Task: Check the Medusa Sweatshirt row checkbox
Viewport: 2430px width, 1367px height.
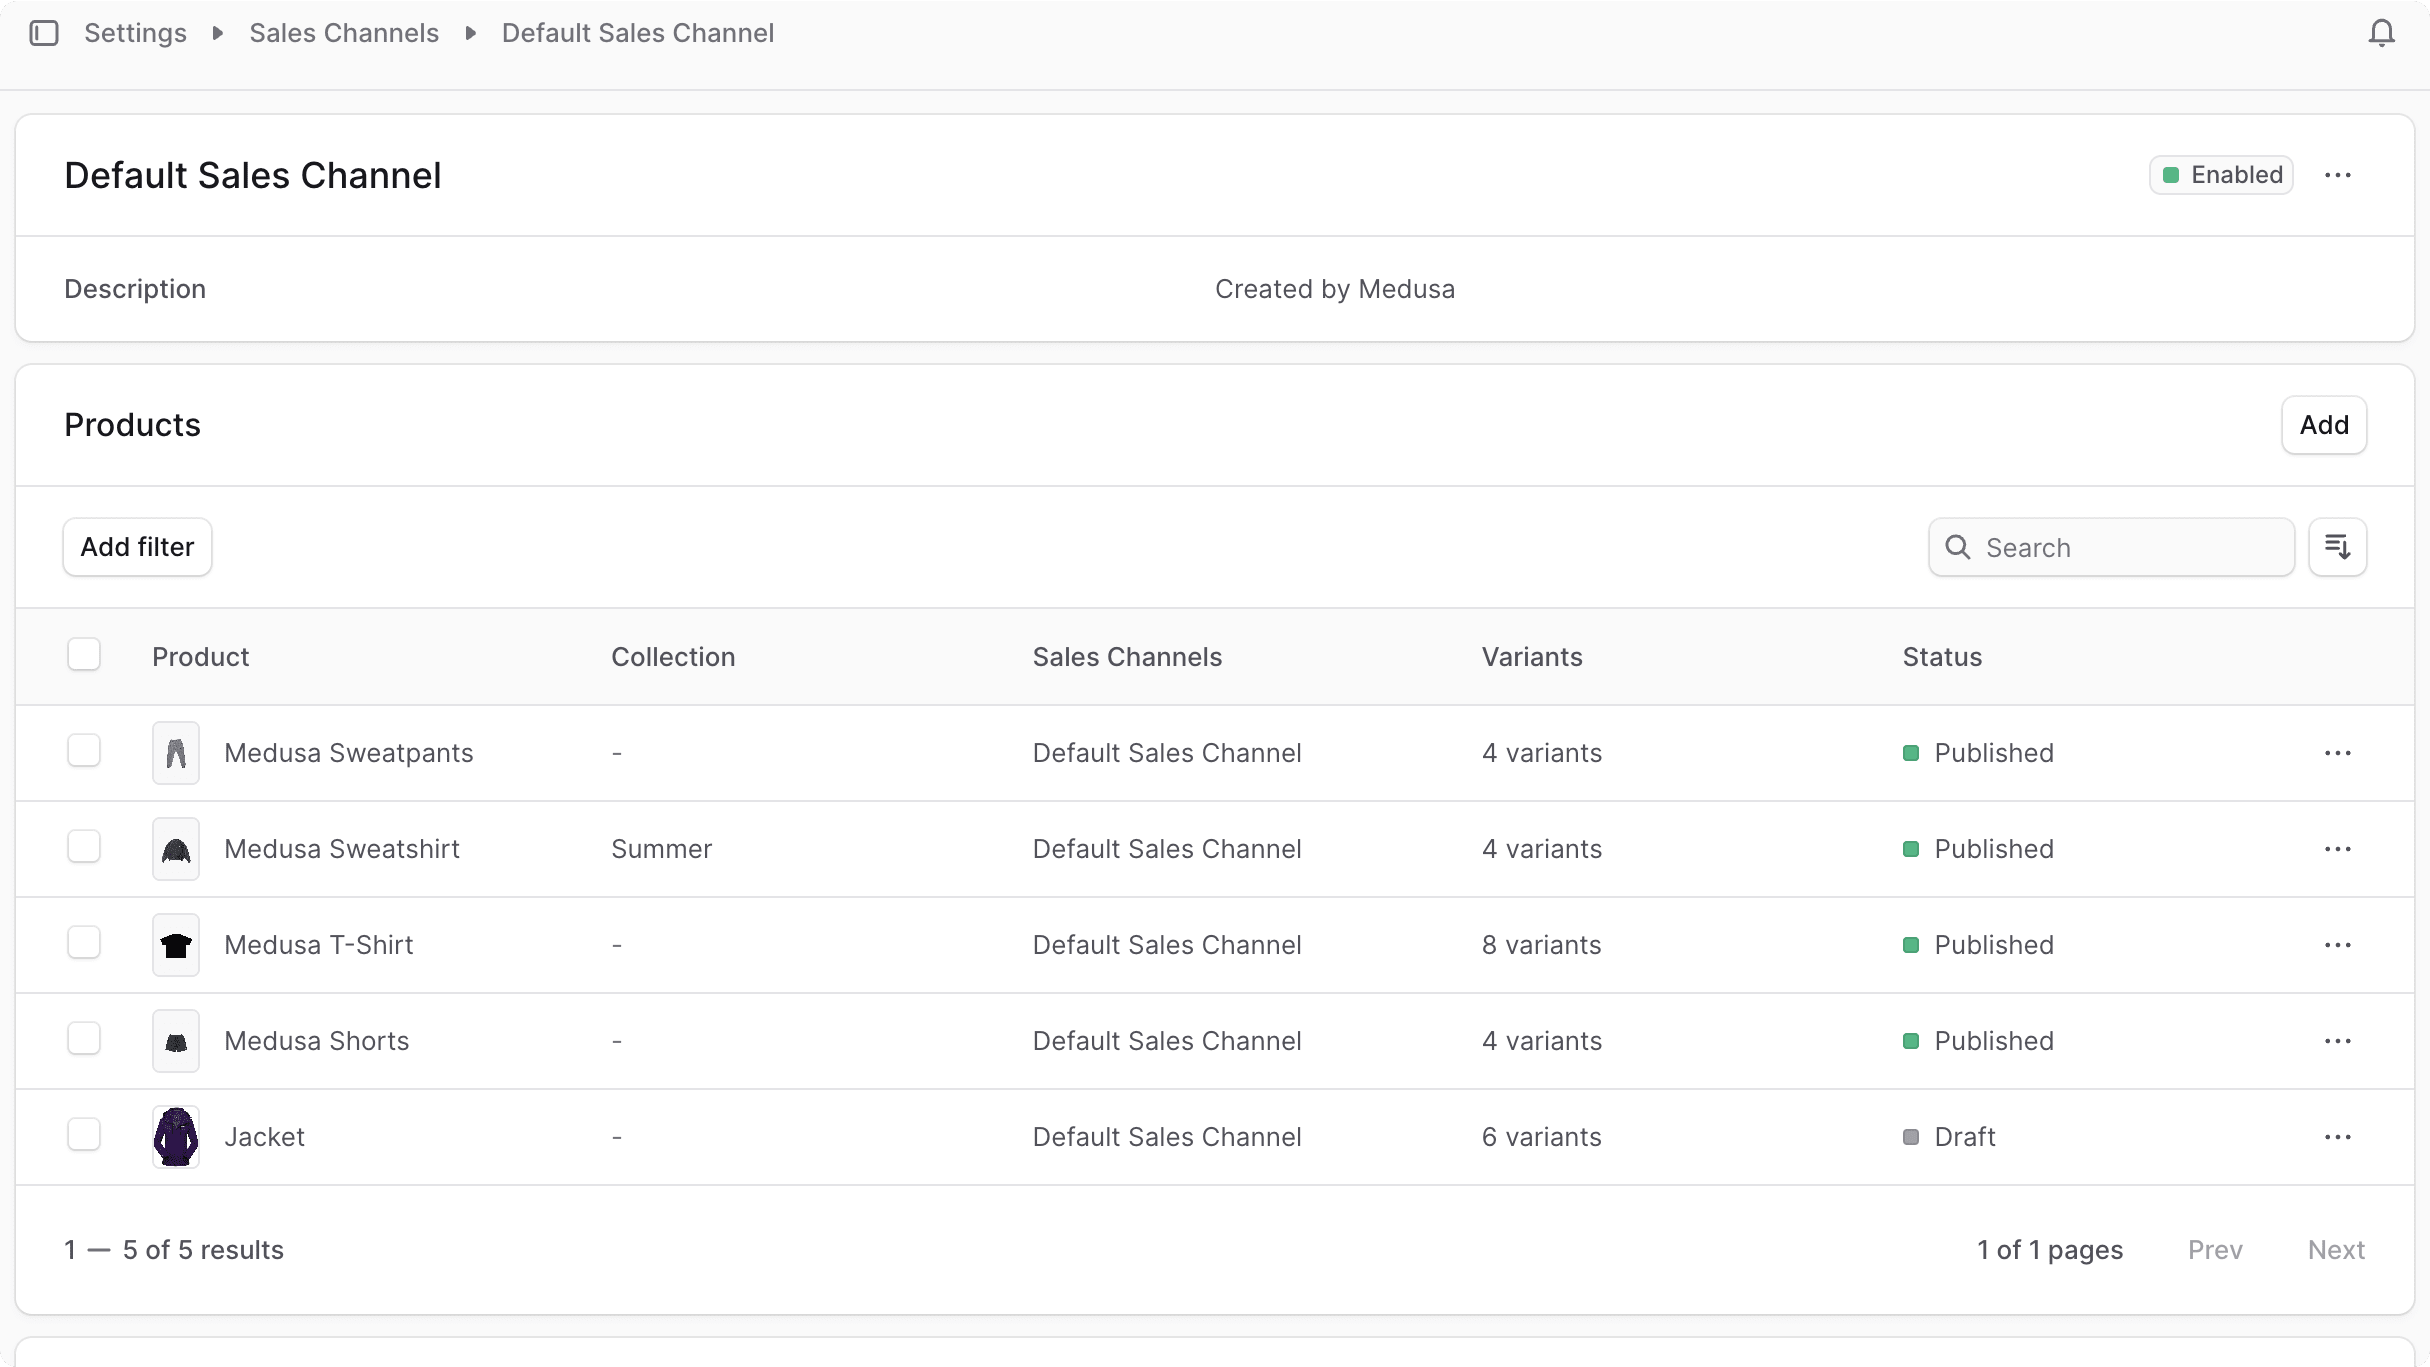Action: point(84,845)
